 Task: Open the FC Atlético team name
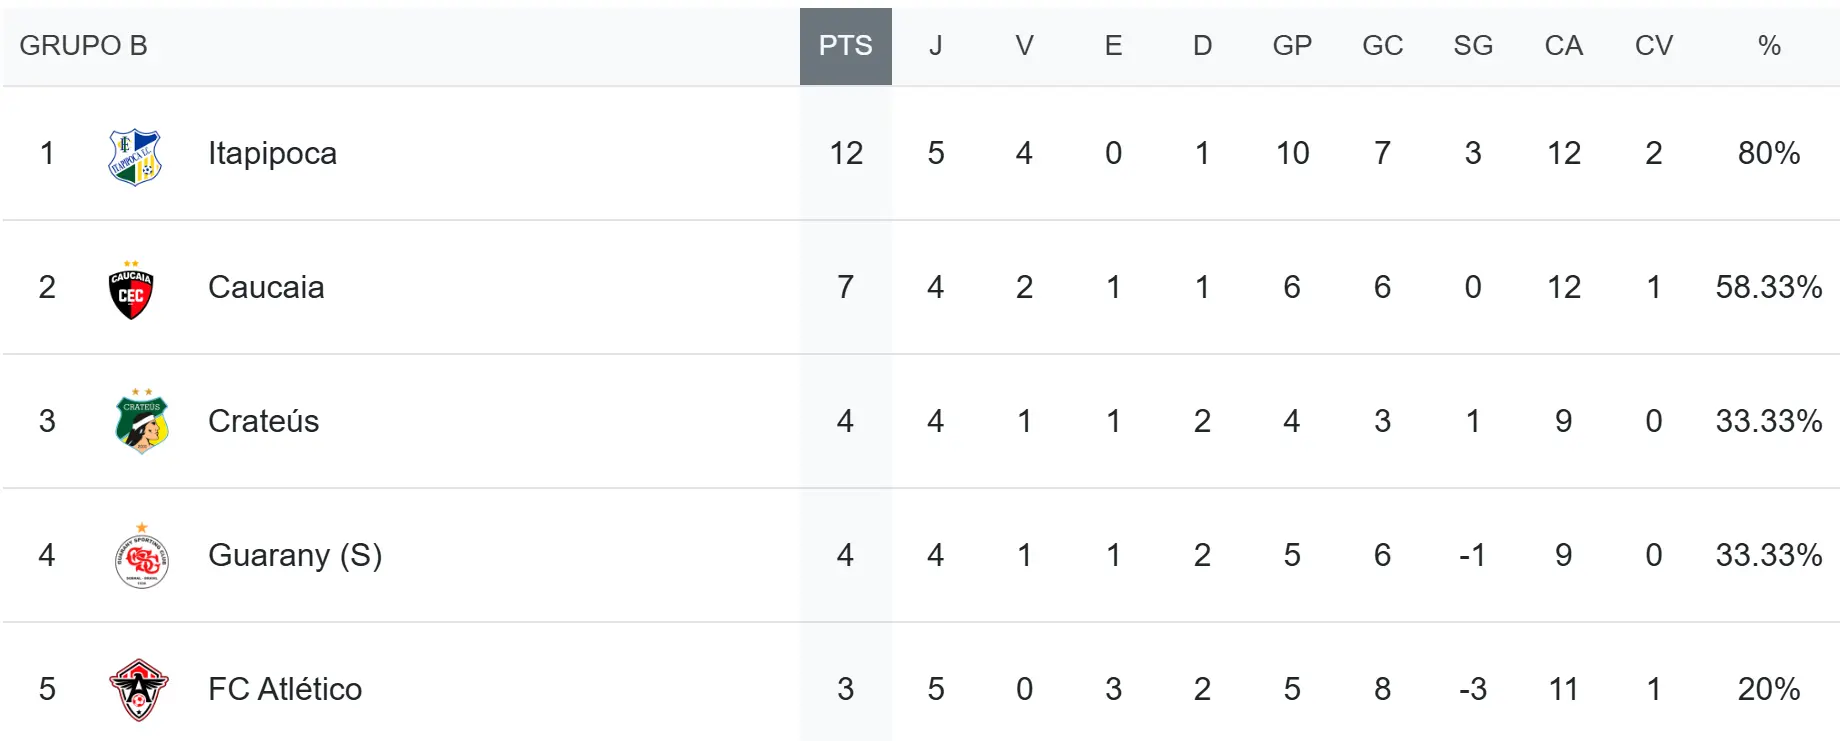point(285,689)
